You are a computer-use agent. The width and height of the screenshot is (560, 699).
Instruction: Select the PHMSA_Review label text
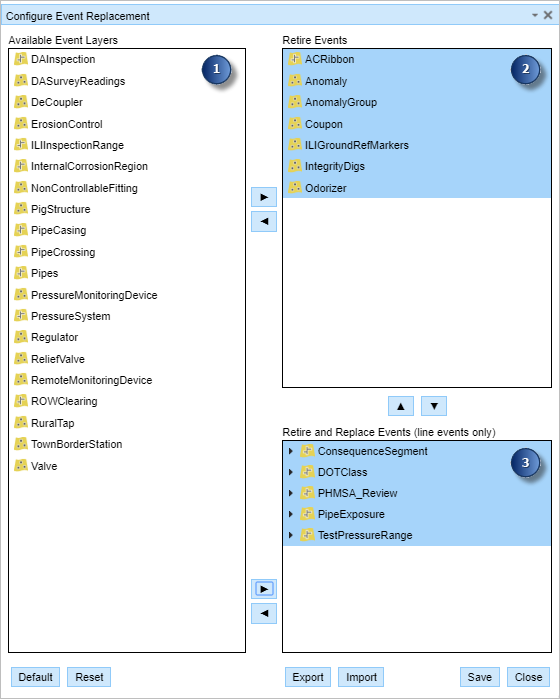coord(357,493)
